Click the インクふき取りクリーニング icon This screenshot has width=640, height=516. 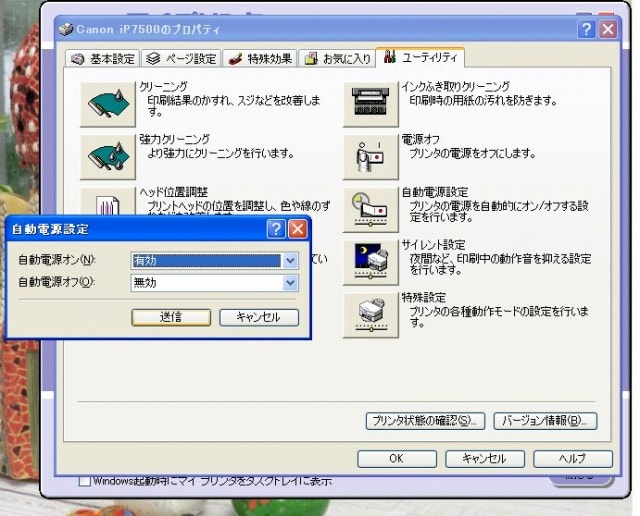[370, 103]
